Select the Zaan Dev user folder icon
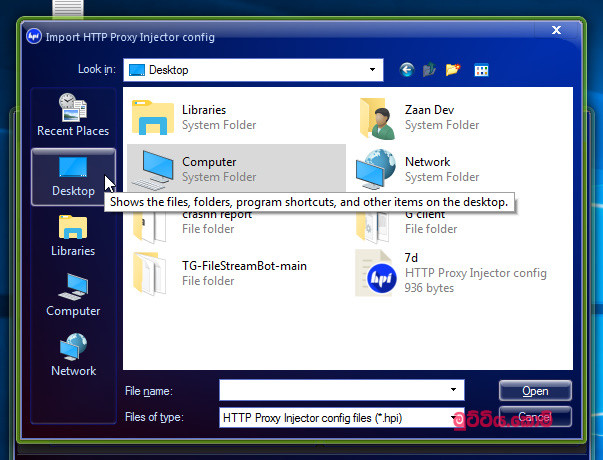Screen dimensions: 603x460 coord(378,118)
